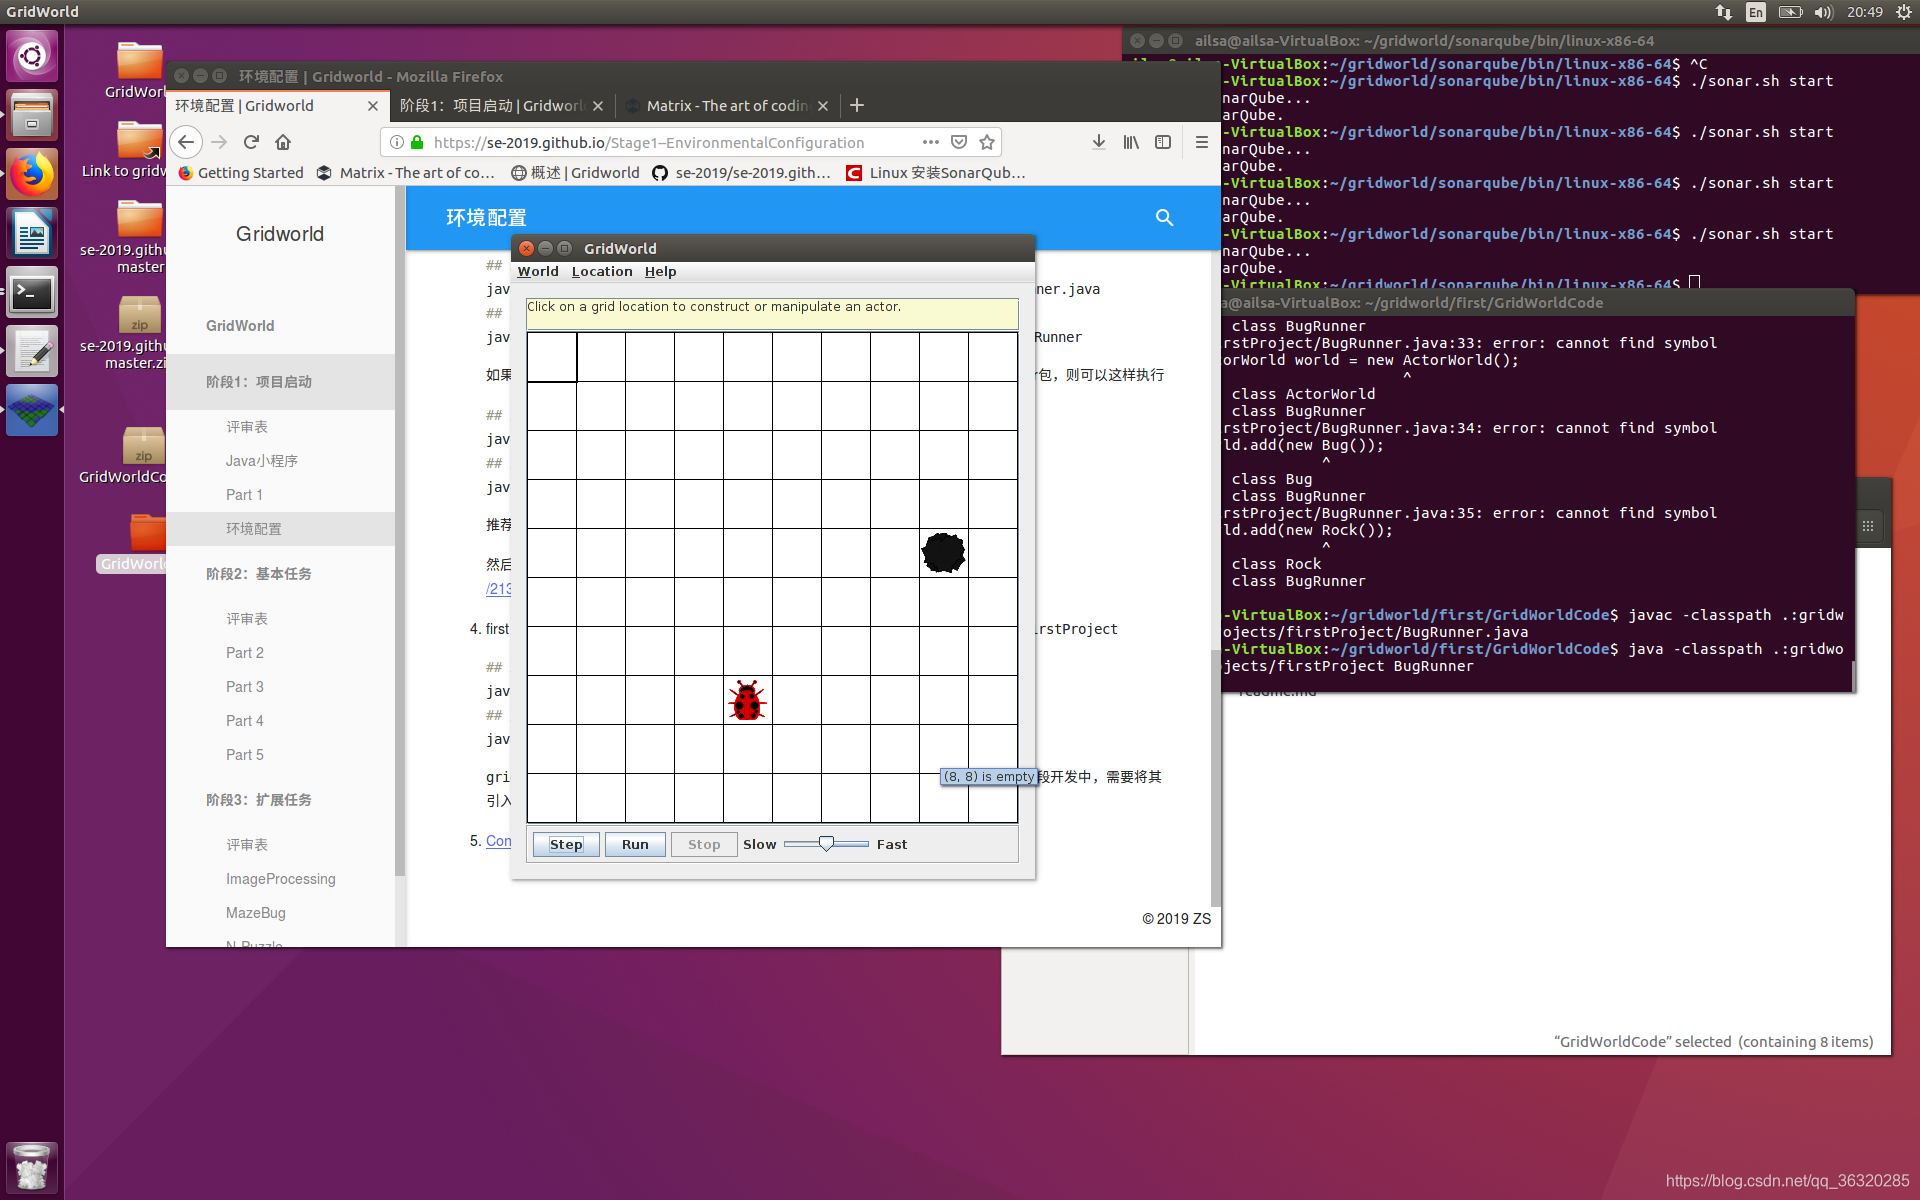This screenshot has width=1920, height=1200.
Task: Launch Terminal from the Ubuntu dock
Action: pos(32,294)
